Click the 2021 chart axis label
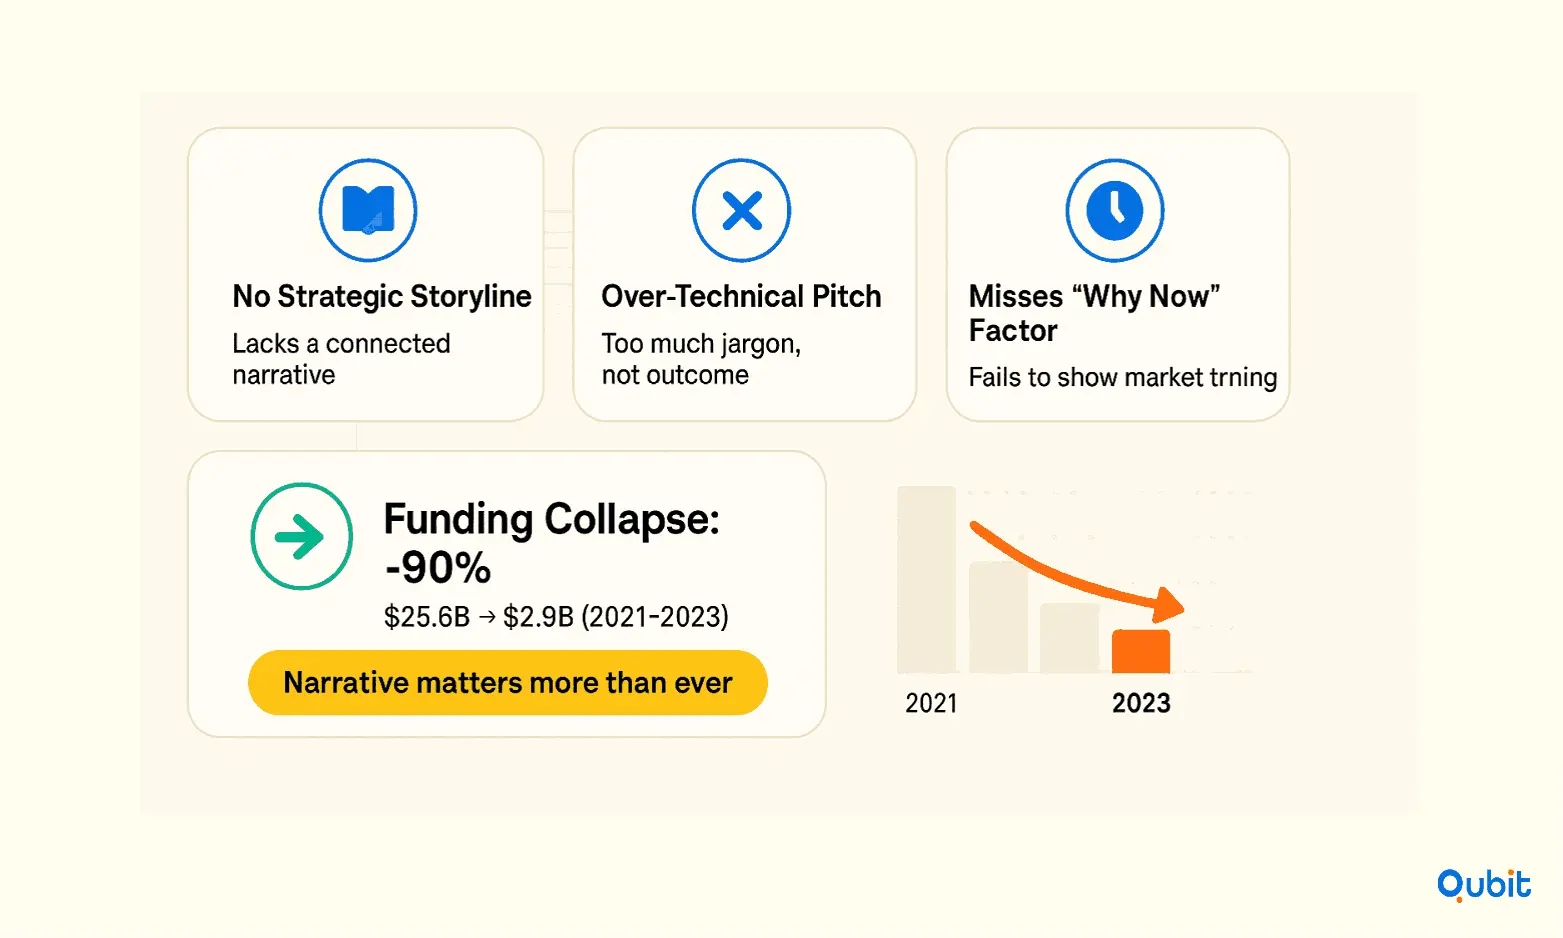 (x=931, y=704)
